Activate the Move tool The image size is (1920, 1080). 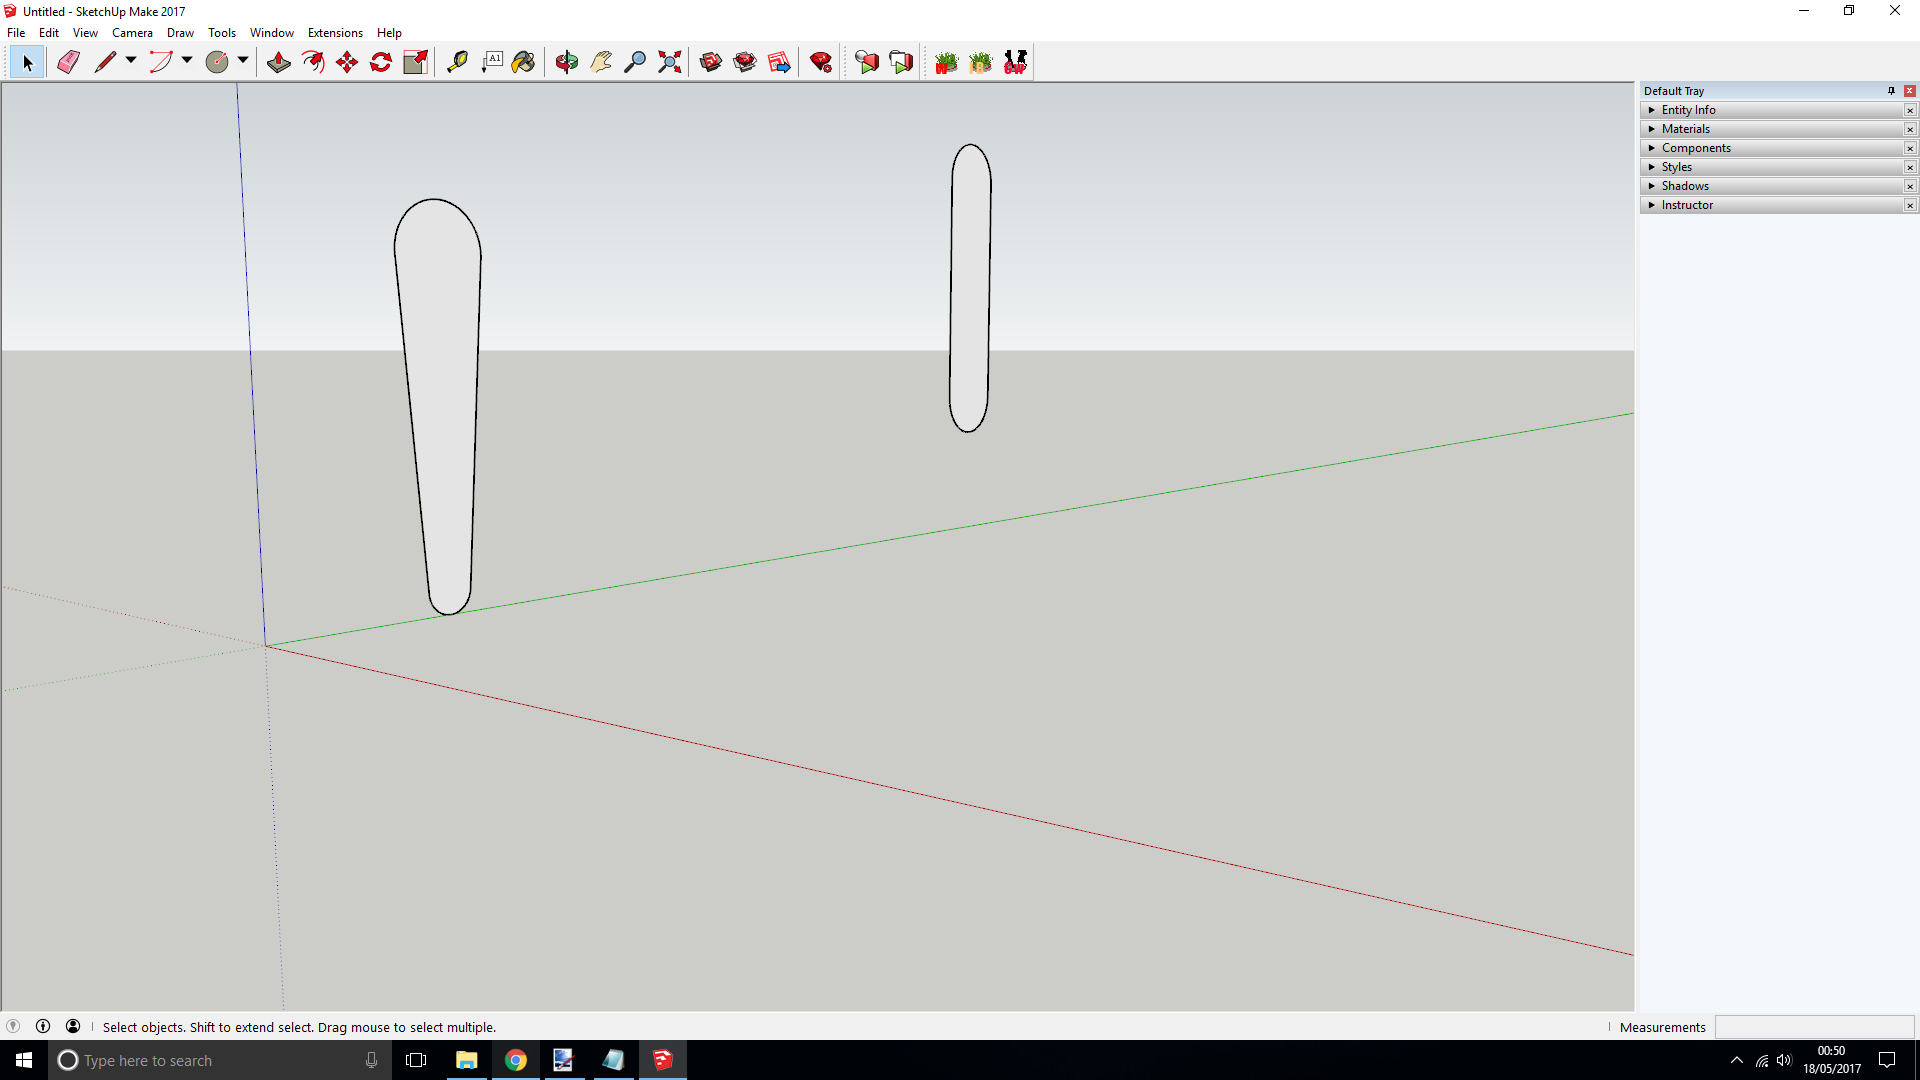347,62
